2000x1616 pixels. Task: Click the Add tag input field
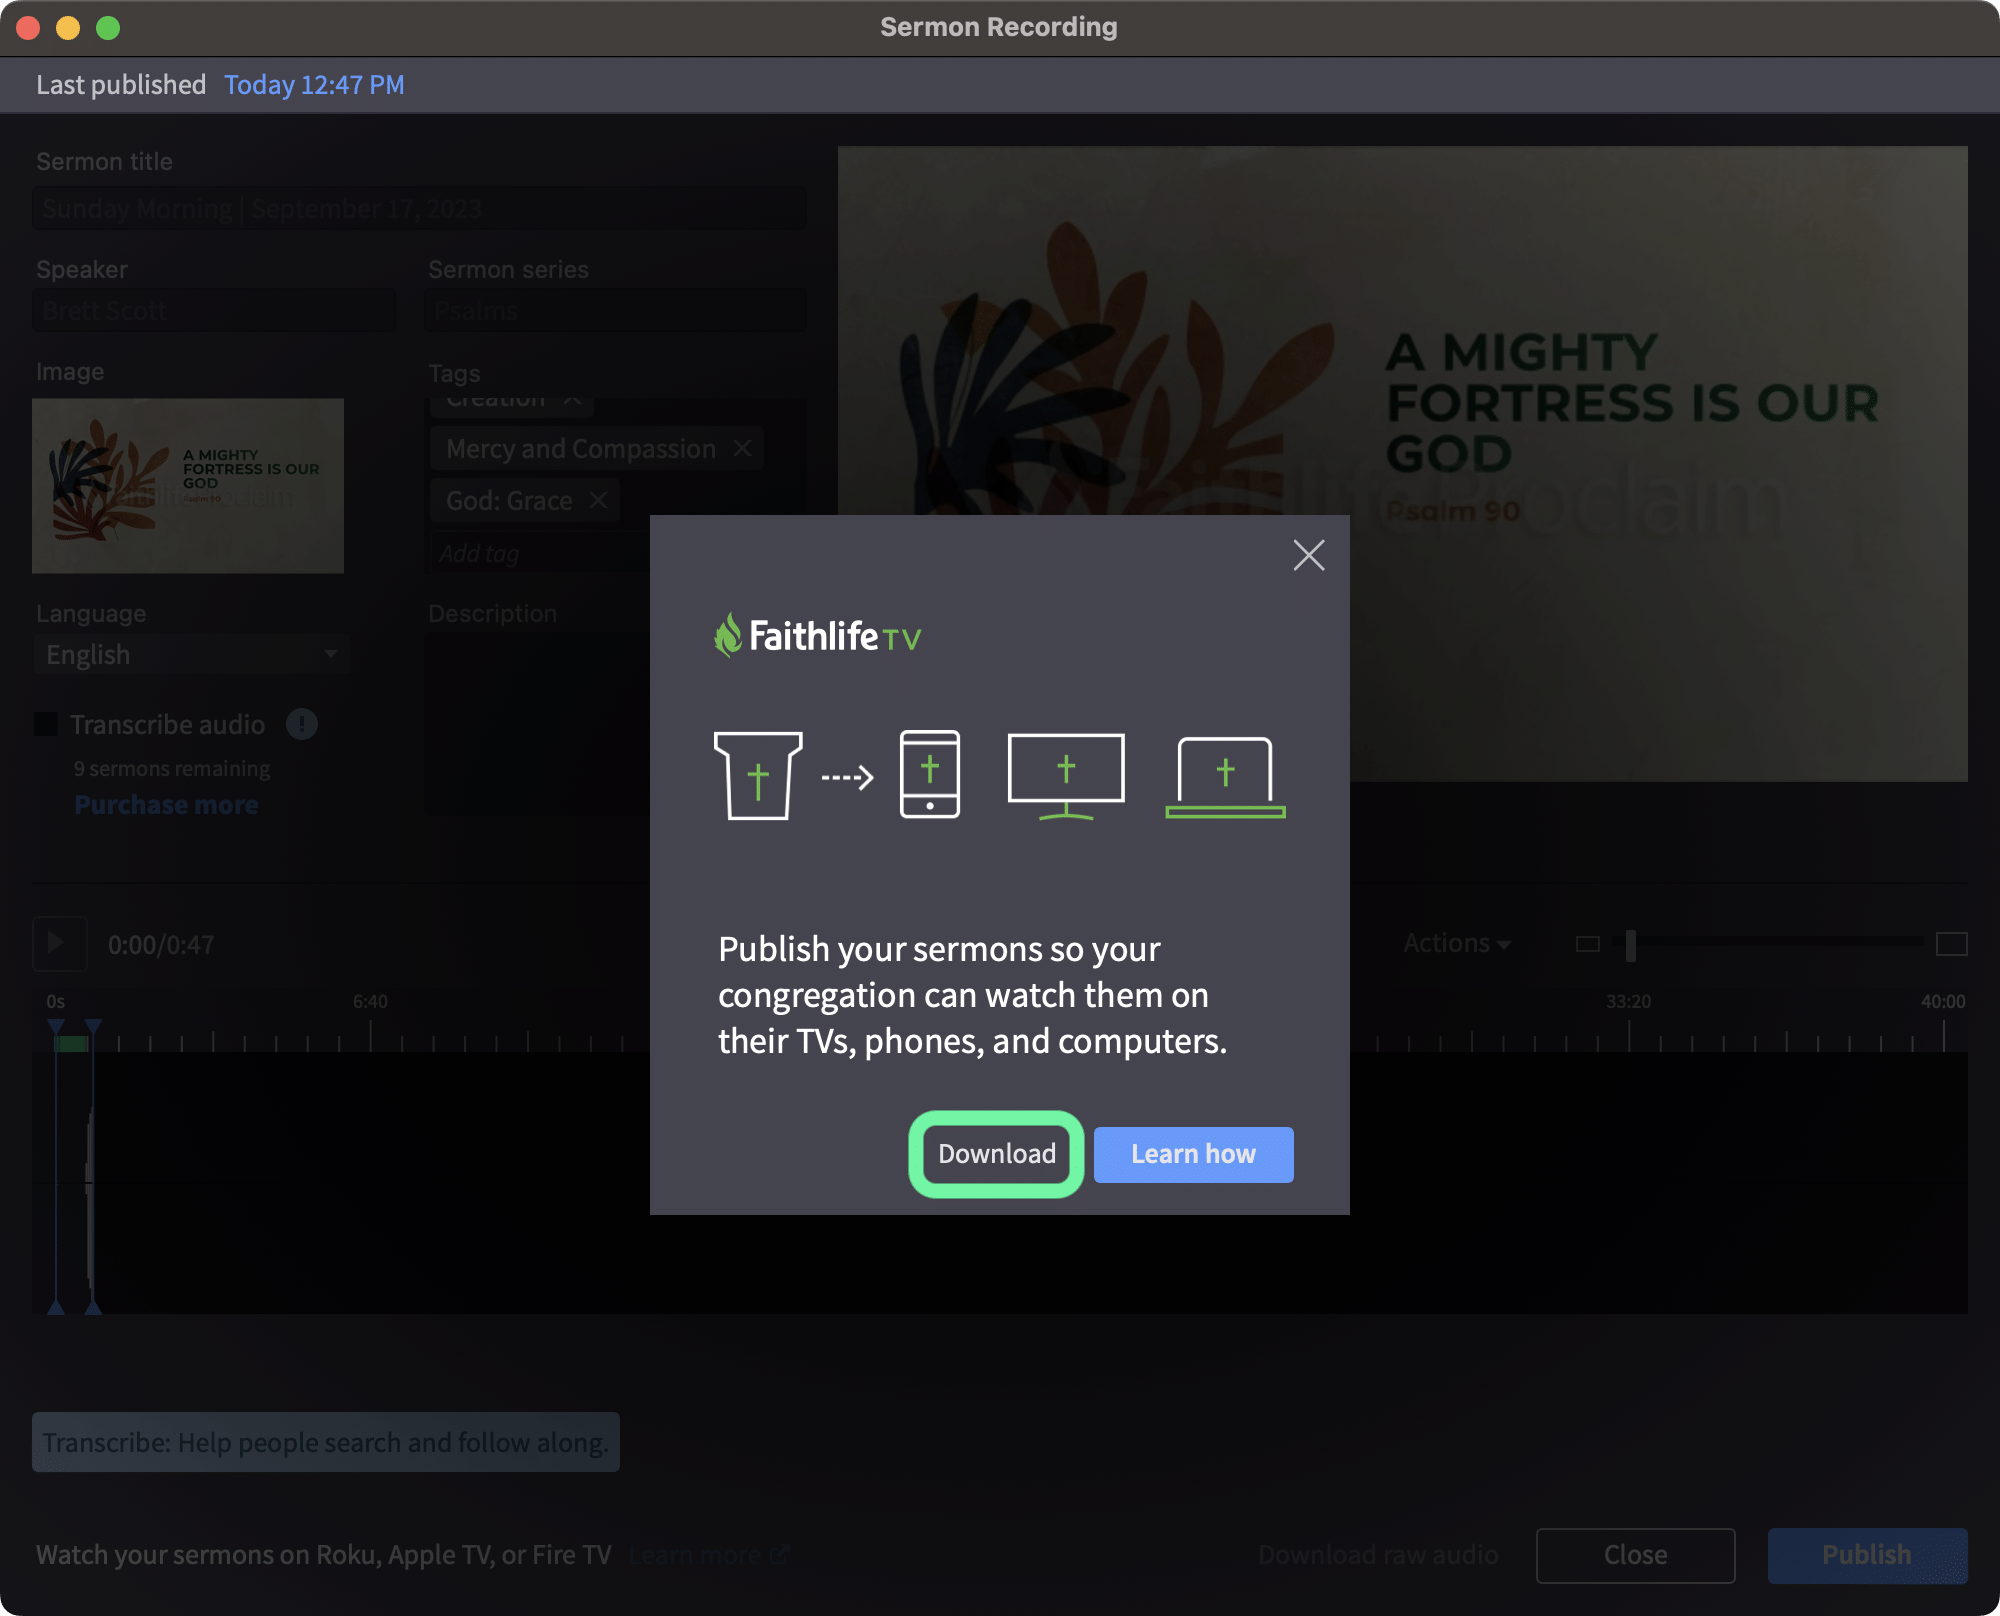[x=540, y=553]
